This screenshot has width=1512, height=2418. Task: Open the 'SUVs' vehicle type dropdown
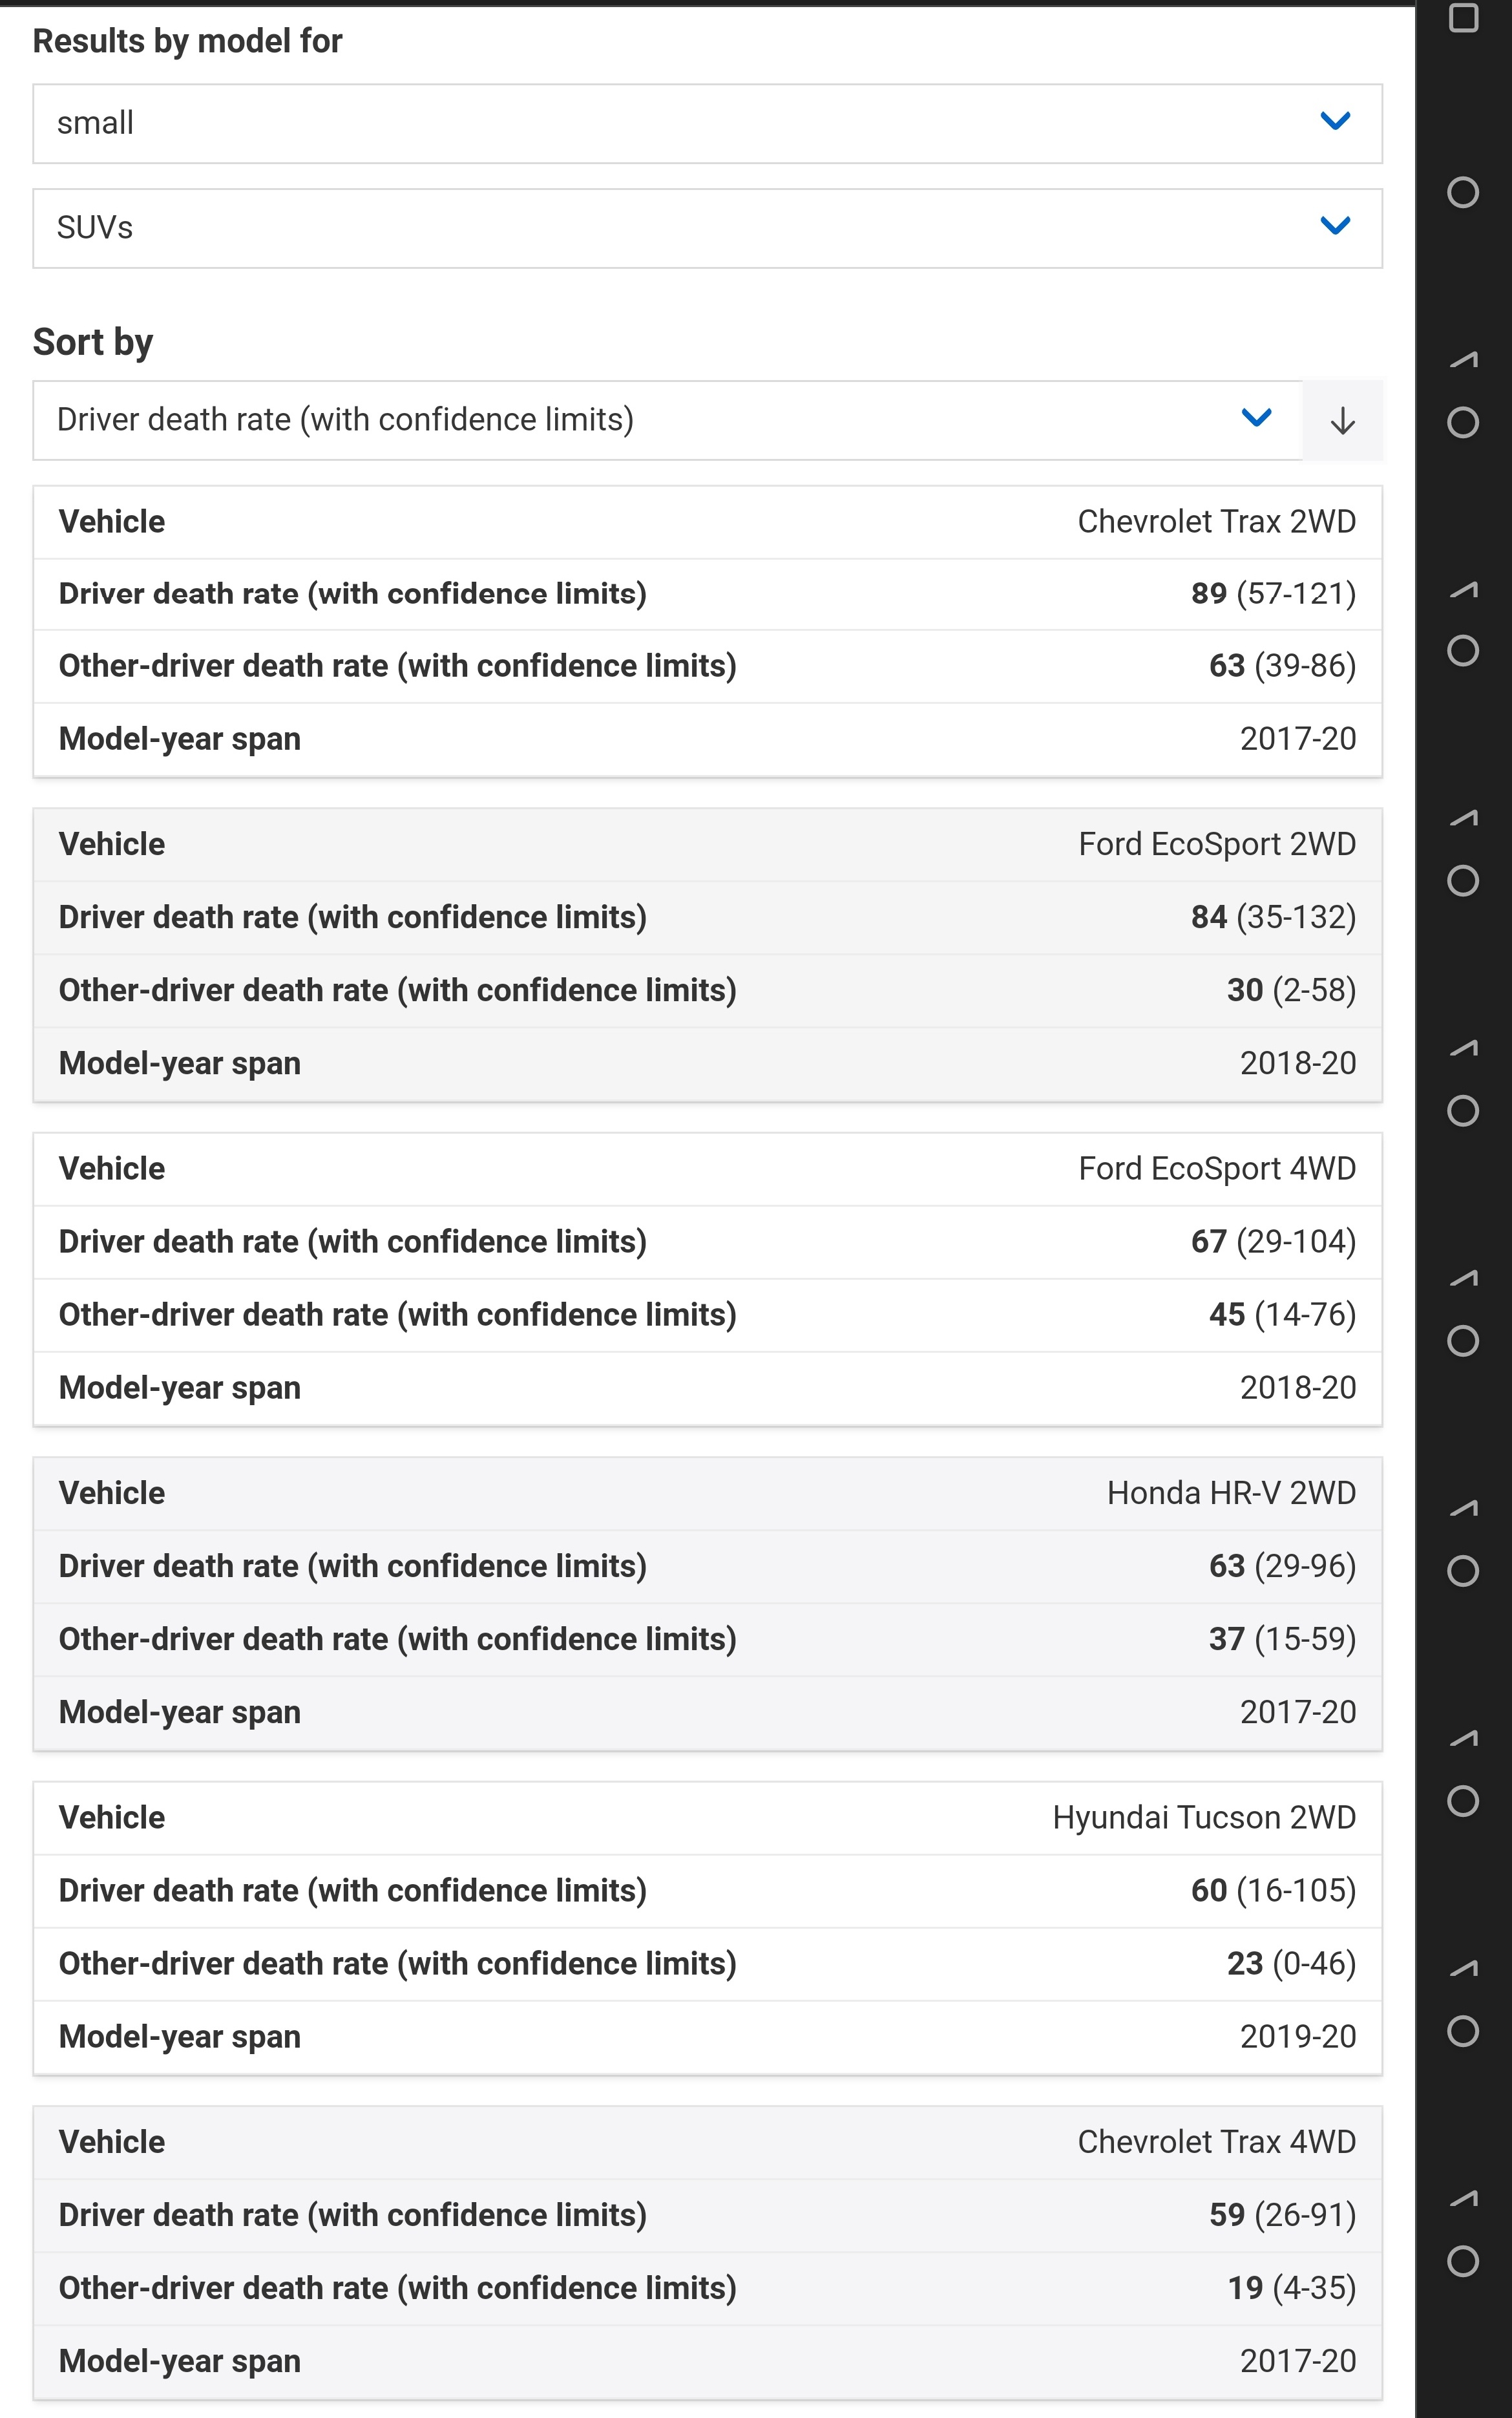pyautogui.click(x=708, y=229)
